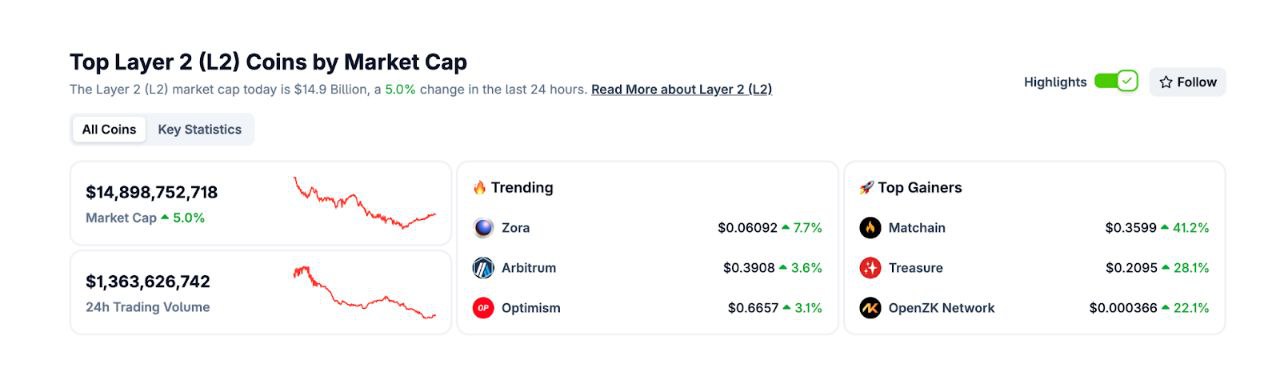1280x374 pixels.
Task: Open the Matchain top gainer entry
Action: (1034, 228)
